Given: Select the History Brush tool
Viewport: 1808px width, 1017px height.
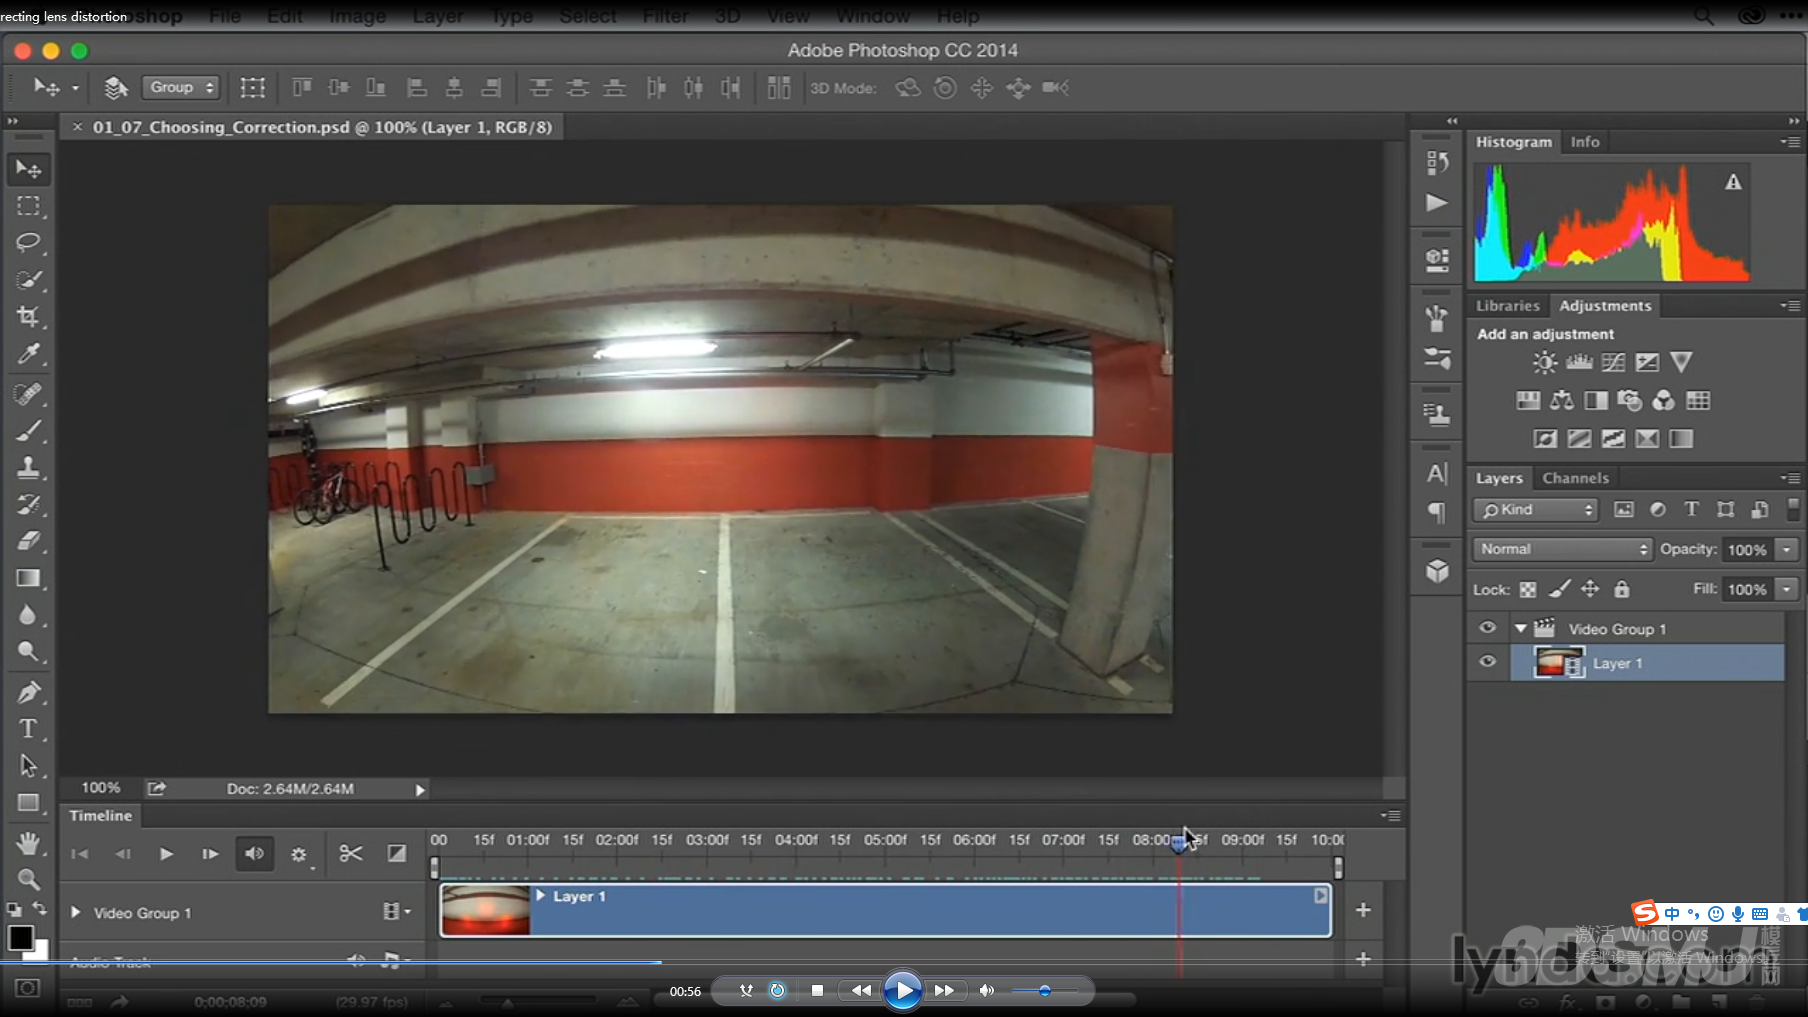Looking at the screenshot, I should coord(28,504).
